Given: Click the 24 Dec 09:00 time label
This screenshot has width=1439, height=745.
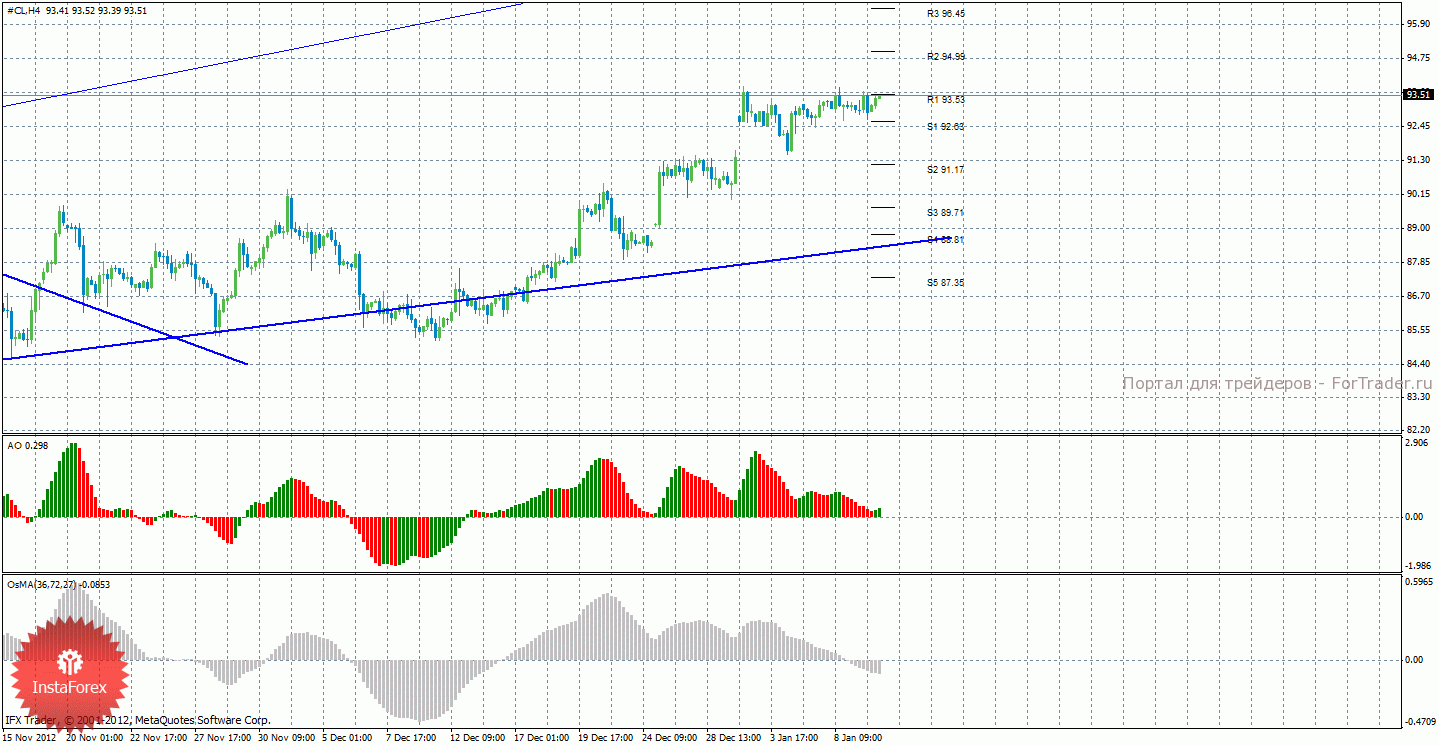Looking at the screenshot, I should tap(672, 738).
